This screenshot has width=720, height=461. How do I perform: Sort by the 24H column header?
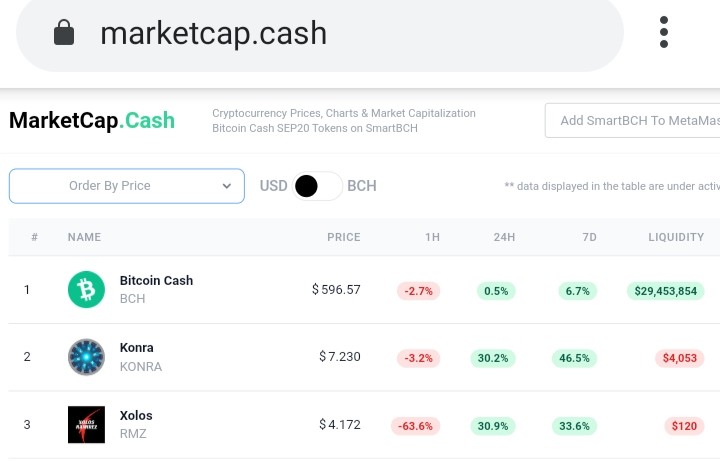(504, 237)
